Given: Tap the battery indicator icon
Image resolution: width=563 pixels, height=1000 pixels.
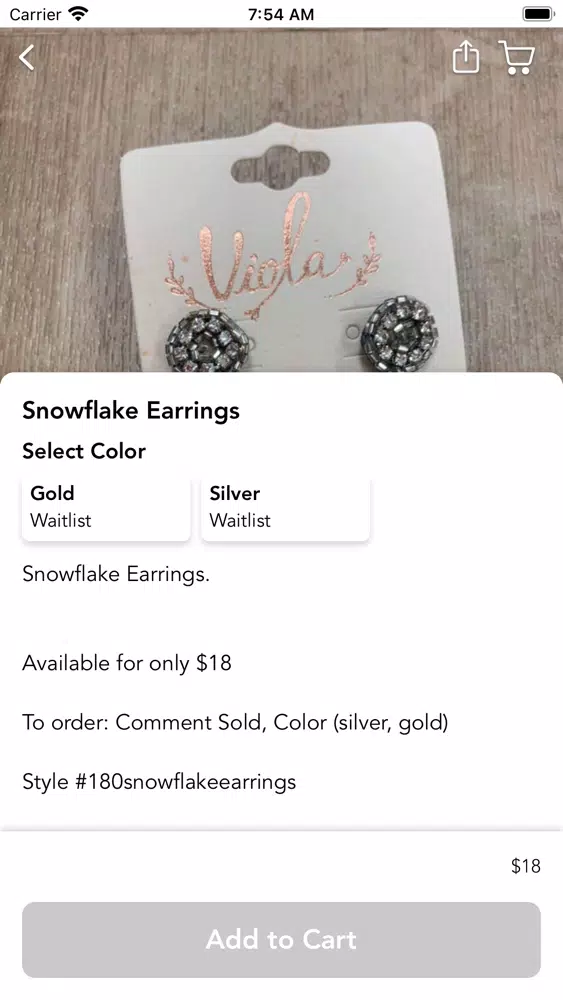Looking at the screenshot, I should (x=537, y=13).
